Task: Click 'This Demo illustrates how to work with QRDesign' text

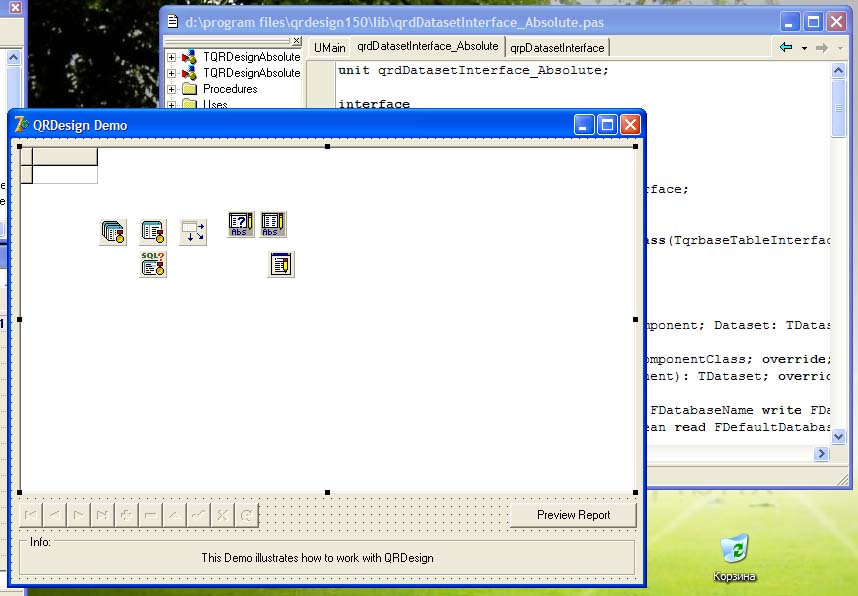Action: pyautogui.click(x=317, y=558)
